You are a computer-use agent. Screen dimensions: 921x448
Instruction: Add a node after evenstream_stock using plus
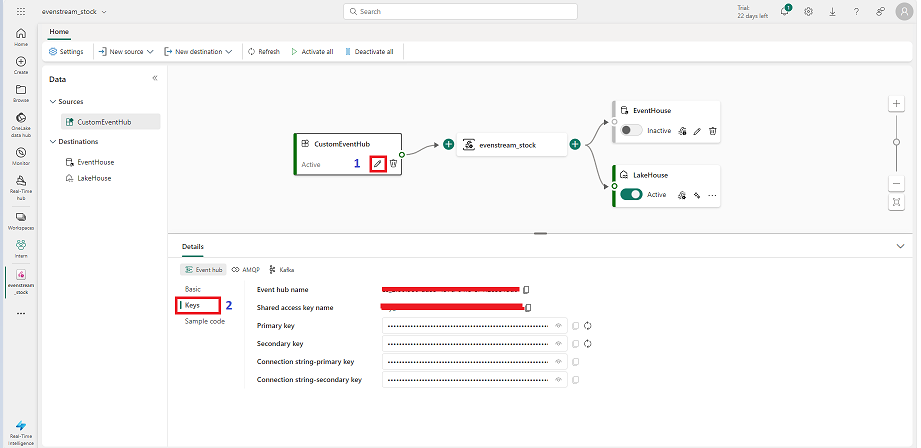(x=575, y=144)
